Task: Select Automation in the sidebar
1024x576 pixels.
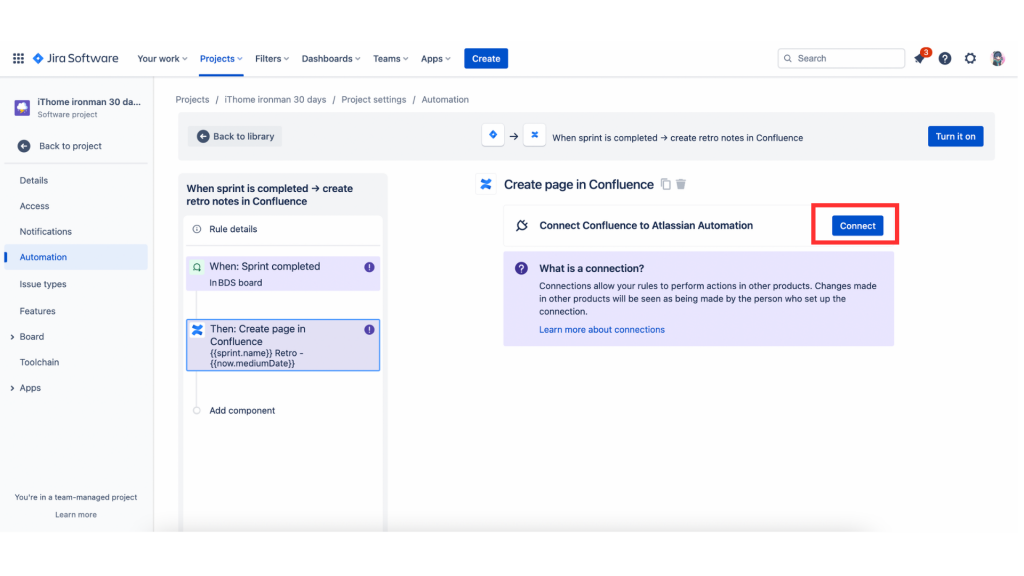Action: click(76, 257)
